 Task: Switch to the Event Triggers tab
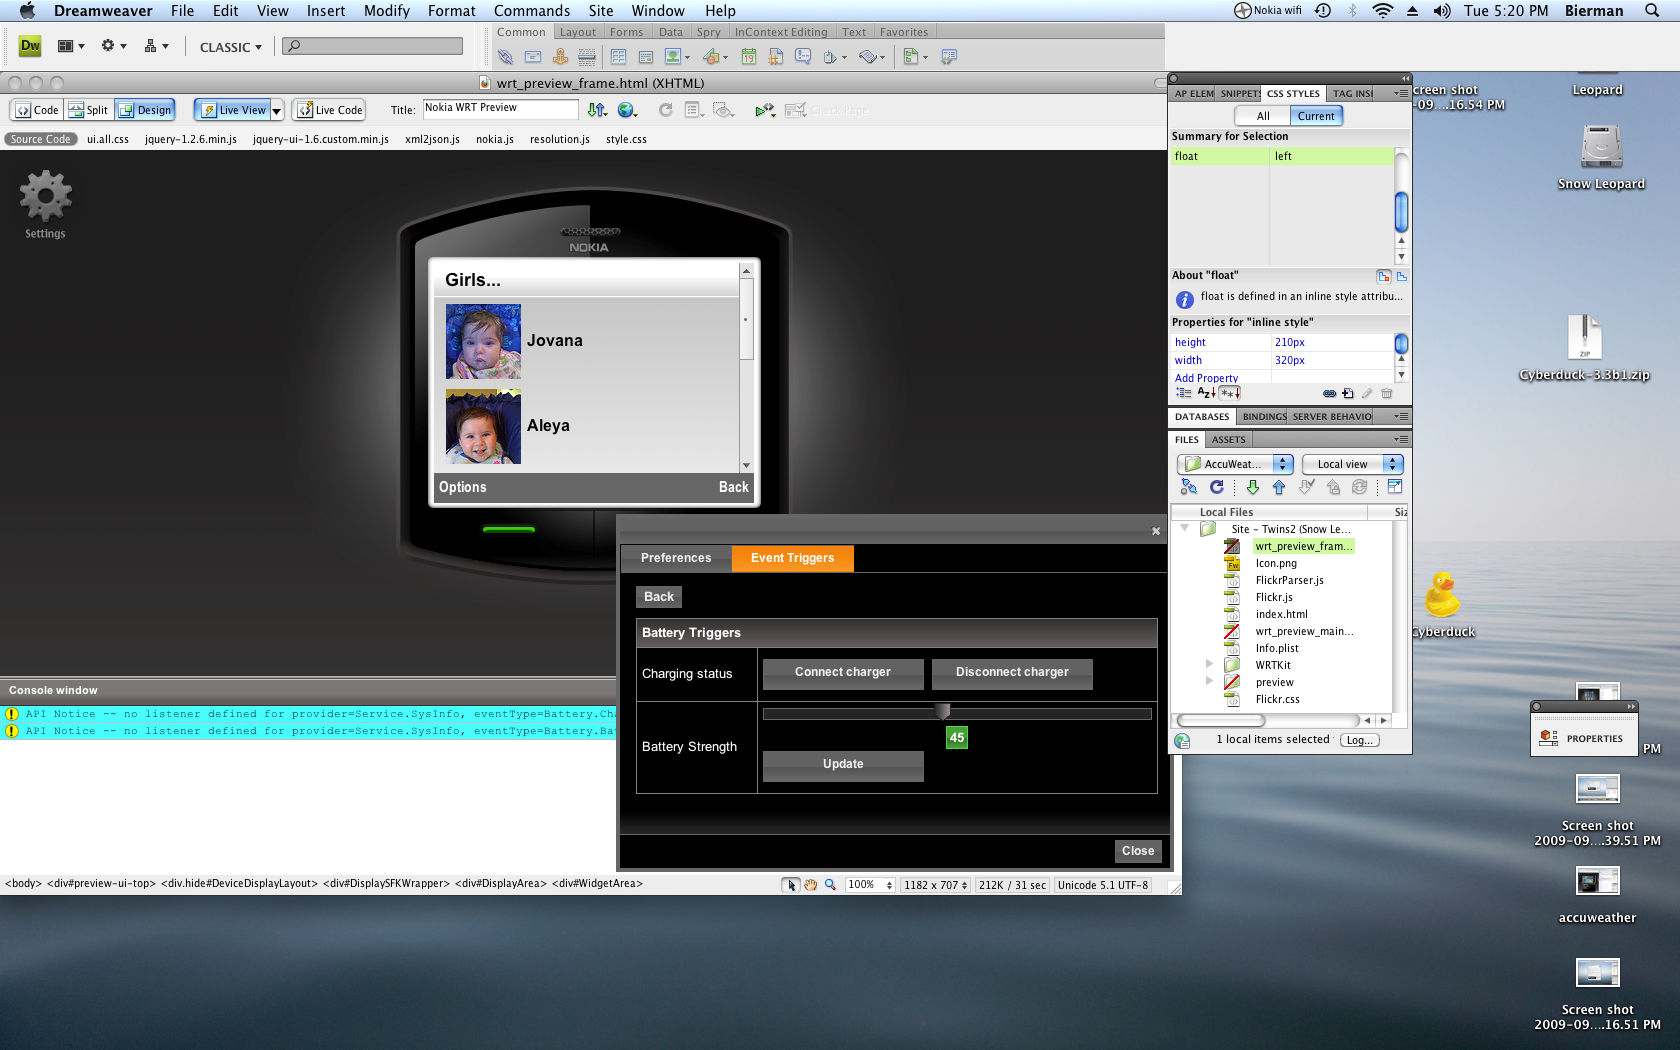[793, 558]
